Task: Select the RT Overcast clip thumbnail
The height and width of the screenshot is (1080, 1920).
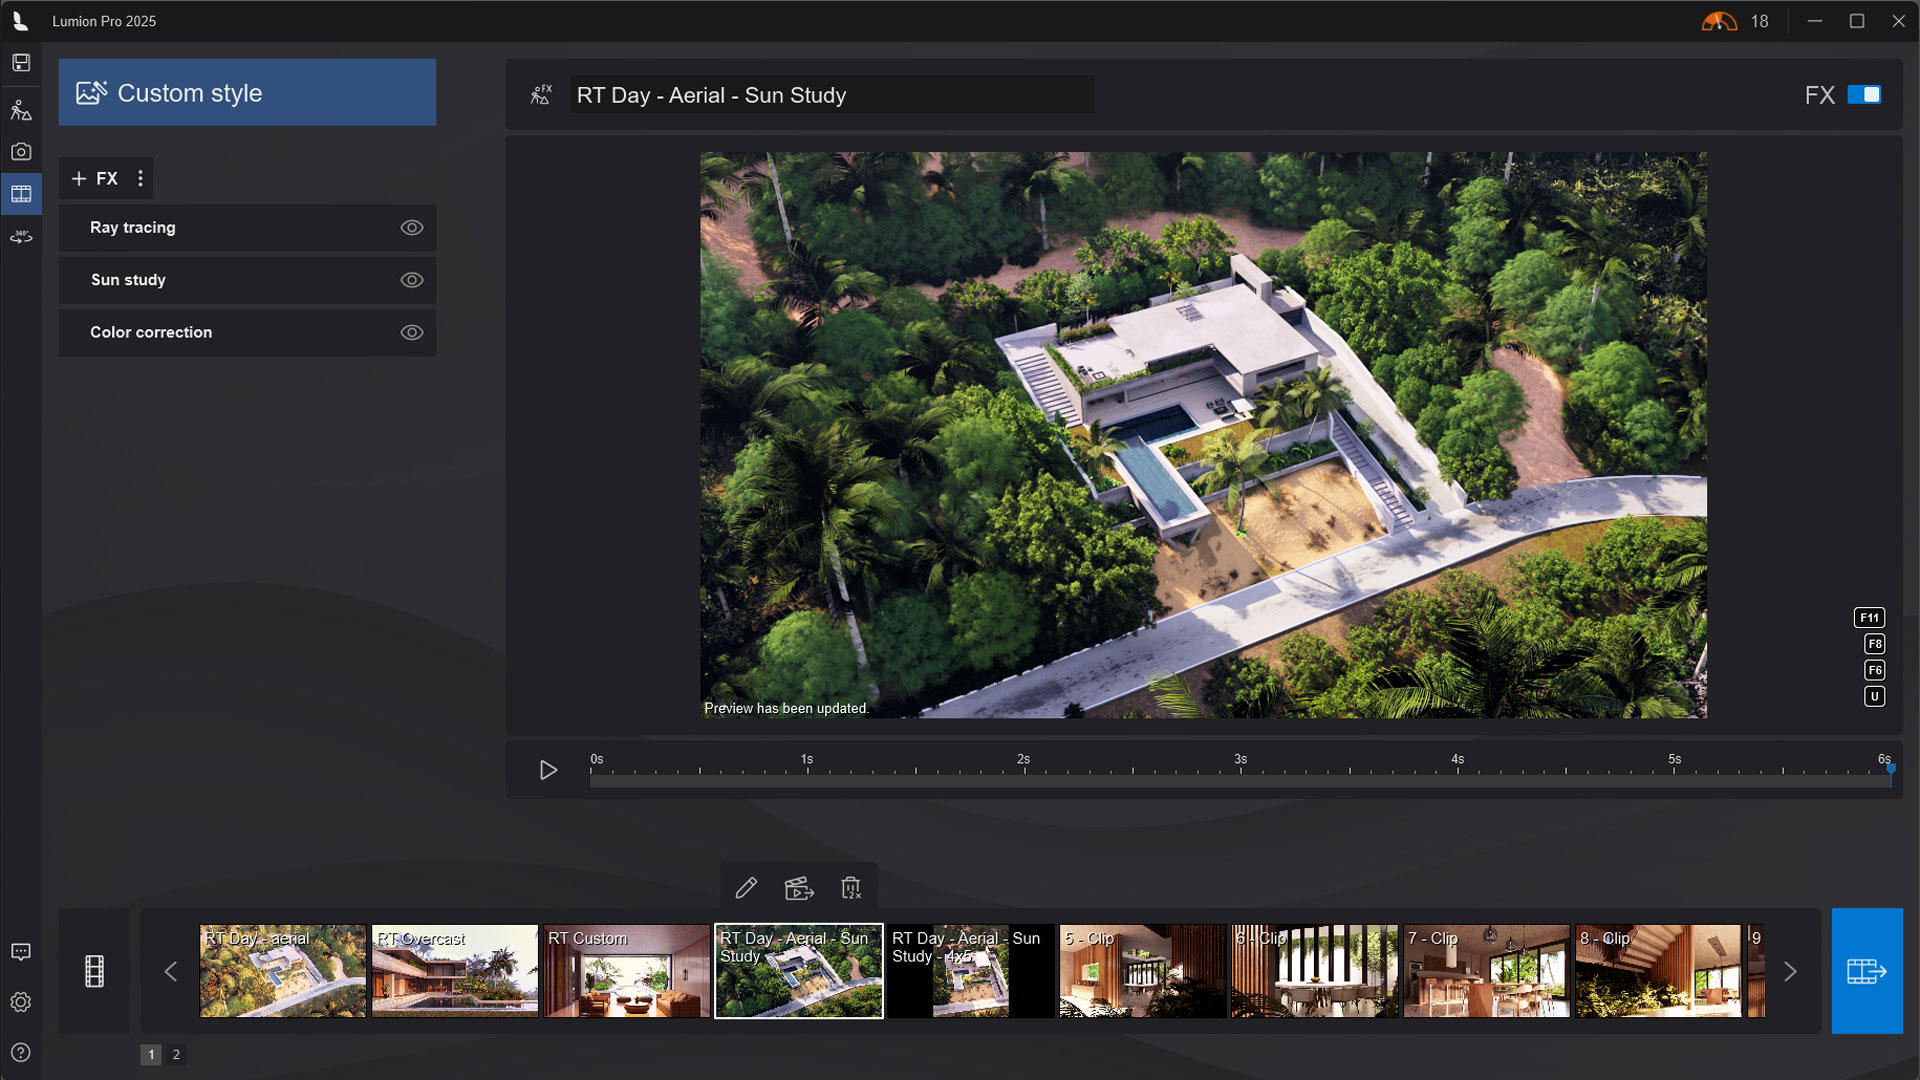Action: coord(454,971)
